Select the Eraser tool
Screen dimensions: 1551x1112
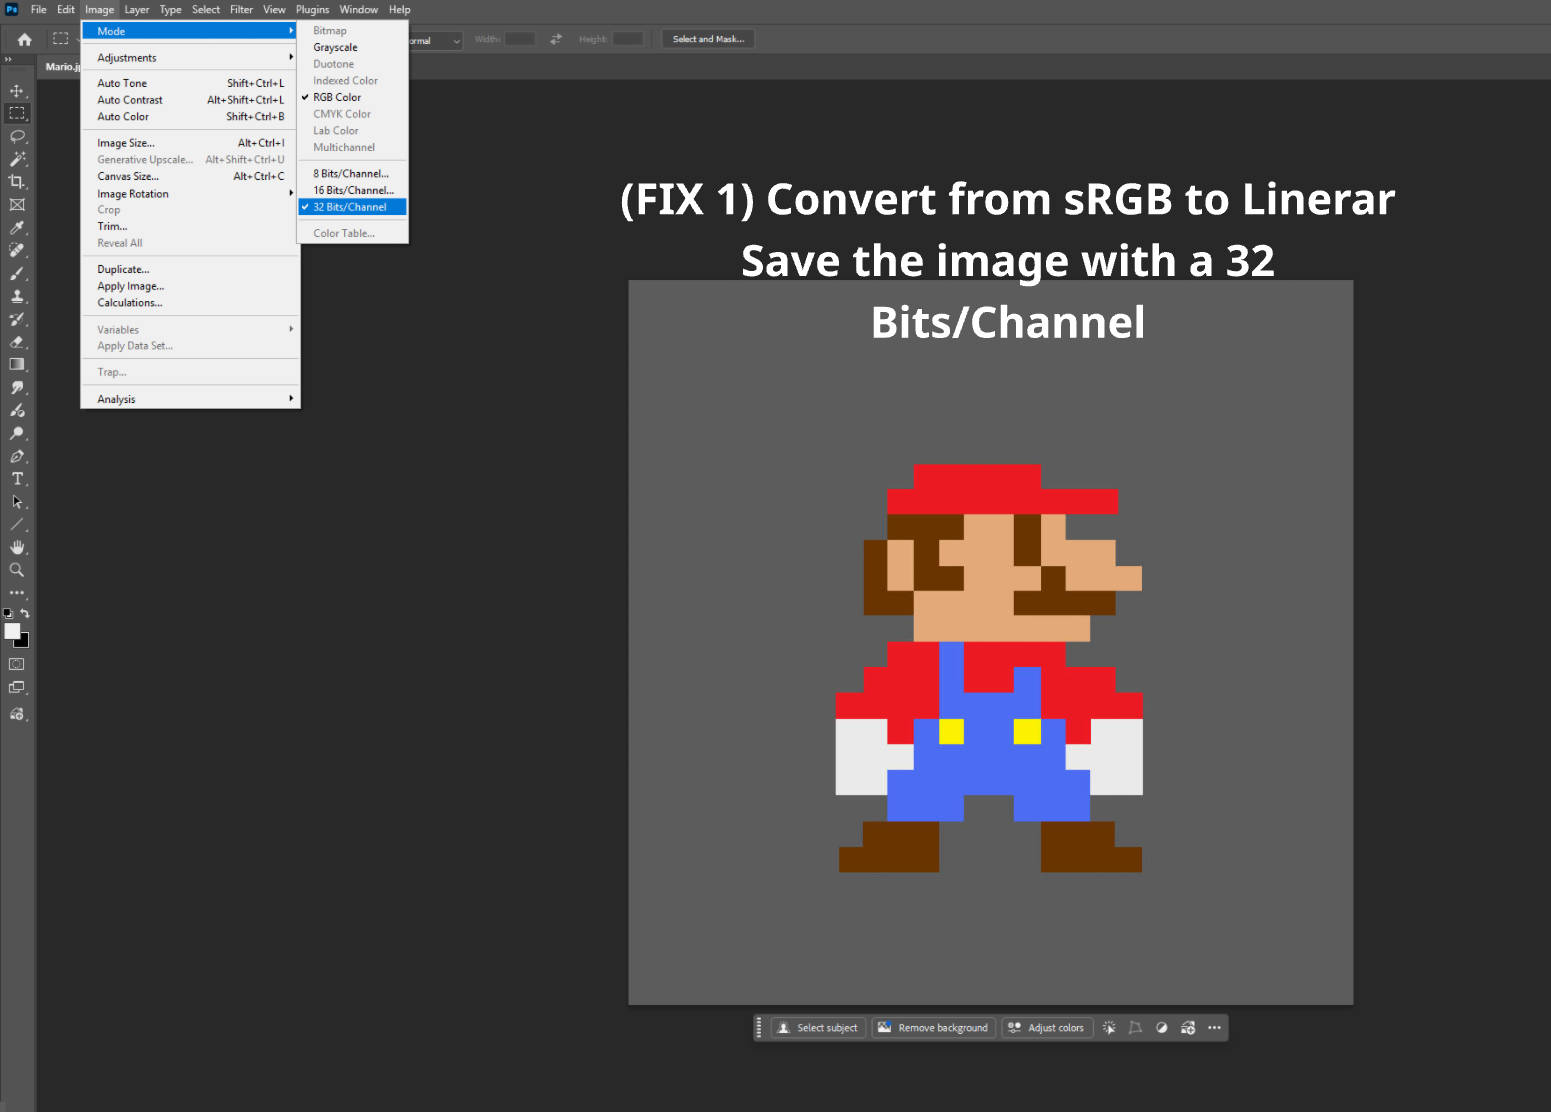point(17,342)
